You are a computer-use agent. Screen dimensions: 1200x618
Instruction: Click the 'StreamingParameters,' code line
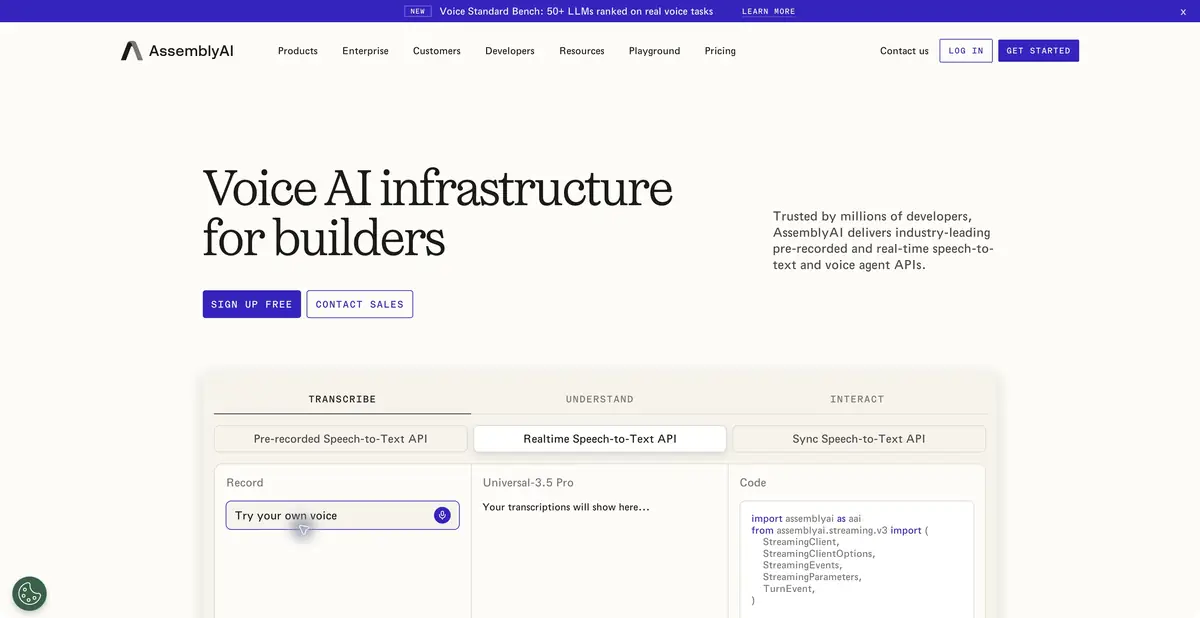(812, 577)
